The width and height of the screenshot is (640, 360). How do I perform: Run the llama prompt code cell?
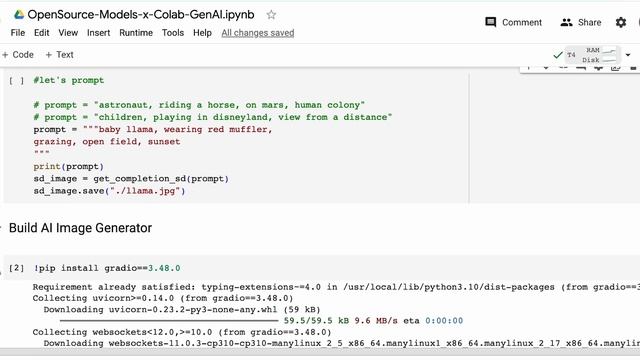[16, 81]
